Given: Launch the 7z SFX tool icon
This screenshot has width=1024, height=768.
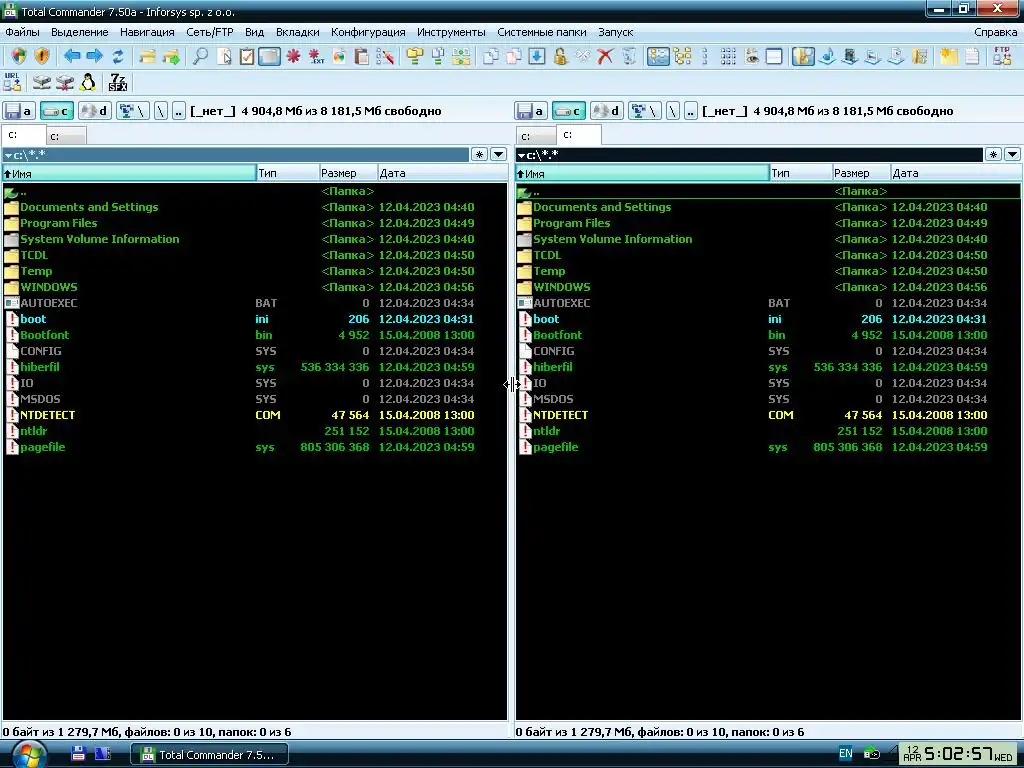Looking at the screenshot, I should (118, 82).
